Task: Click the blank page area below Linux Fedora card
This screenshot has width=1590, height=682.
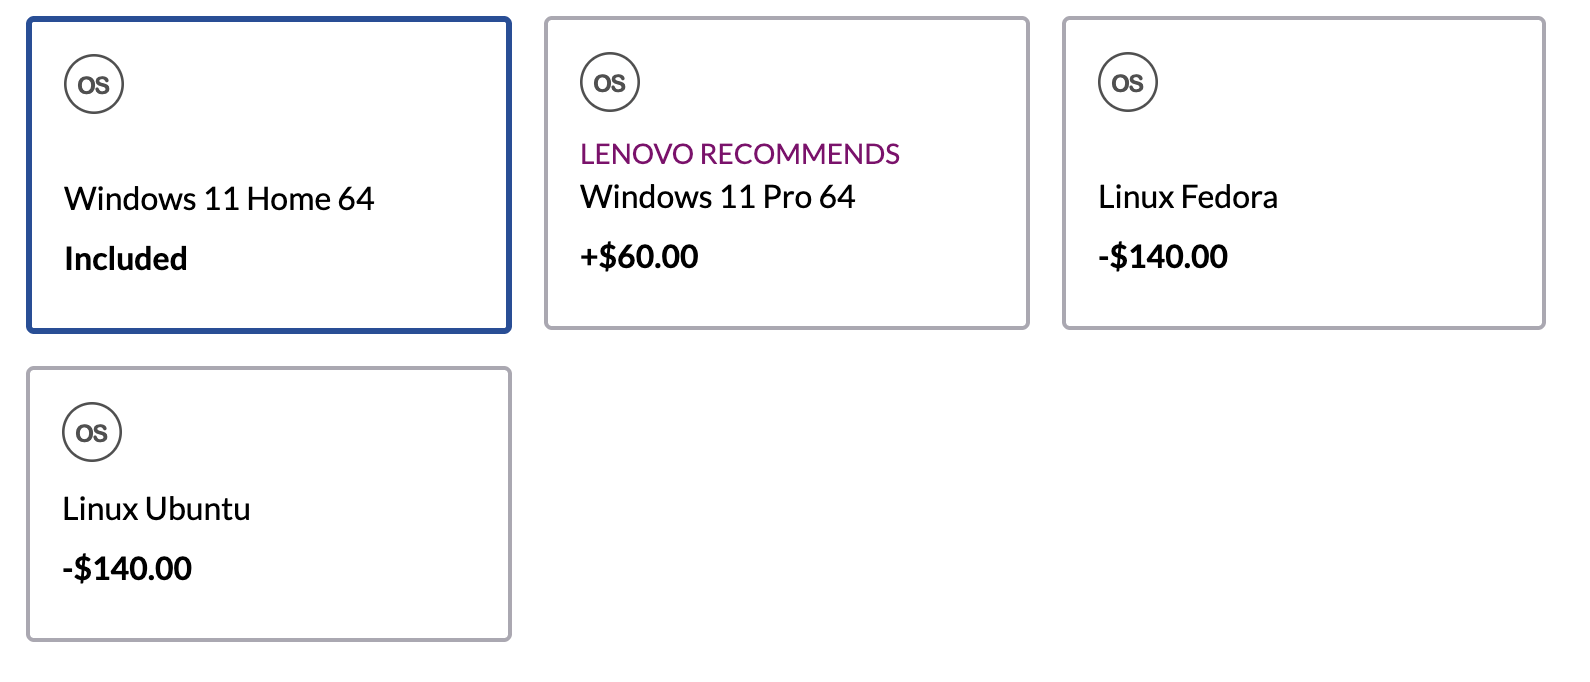Action: pos(1304,500)
